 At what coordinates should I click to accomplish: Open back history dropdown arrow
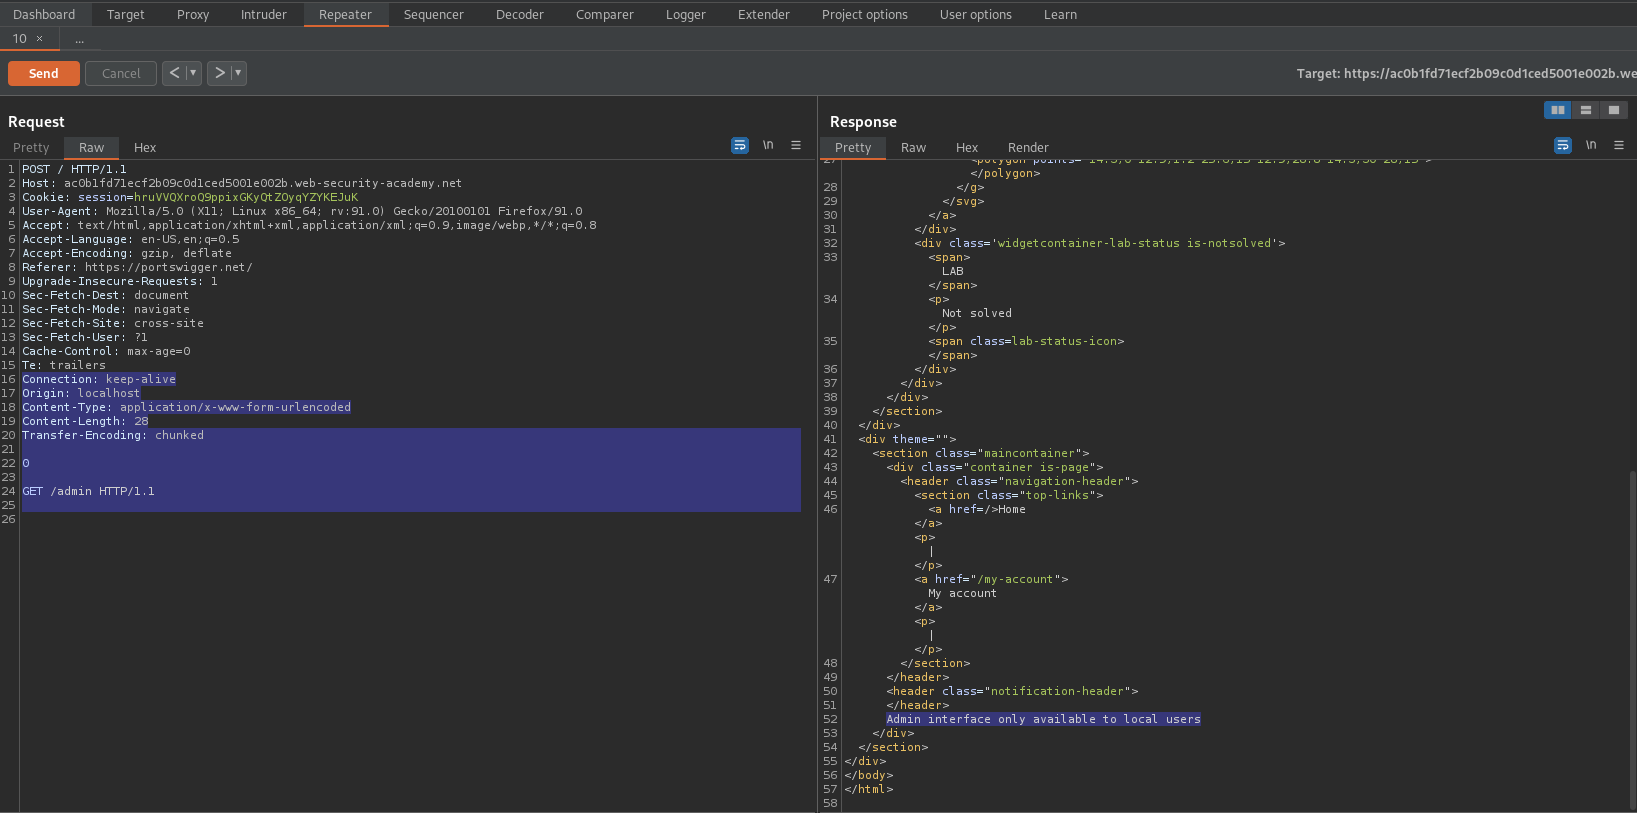tap(194, 73)
